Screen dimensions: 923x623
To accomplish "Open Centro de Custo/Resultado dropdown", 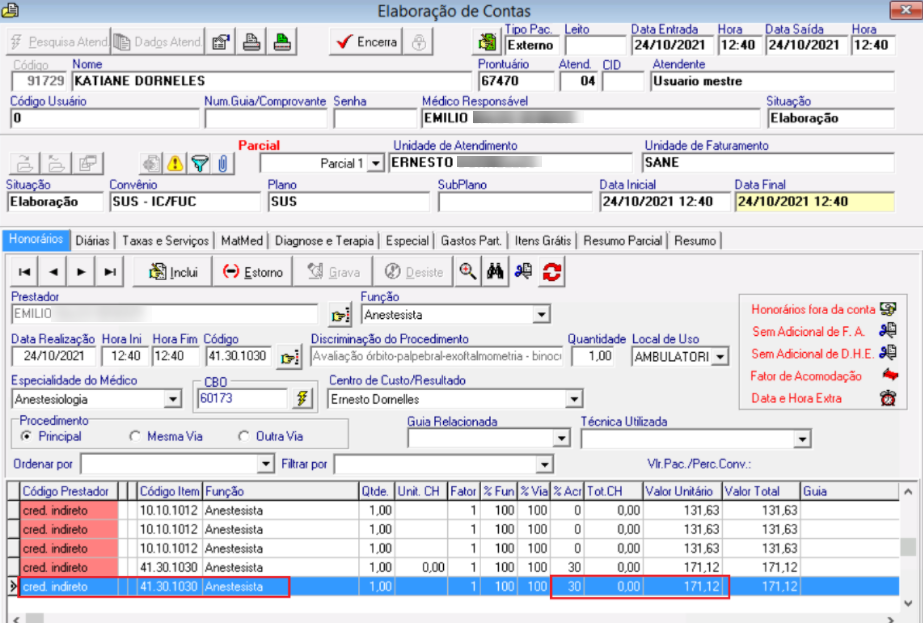I will pos(574,399).
